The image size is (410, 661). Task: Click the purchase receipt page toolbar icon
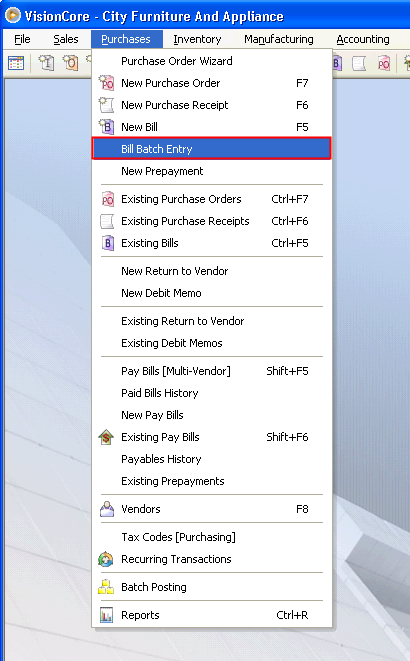[359, 63]
